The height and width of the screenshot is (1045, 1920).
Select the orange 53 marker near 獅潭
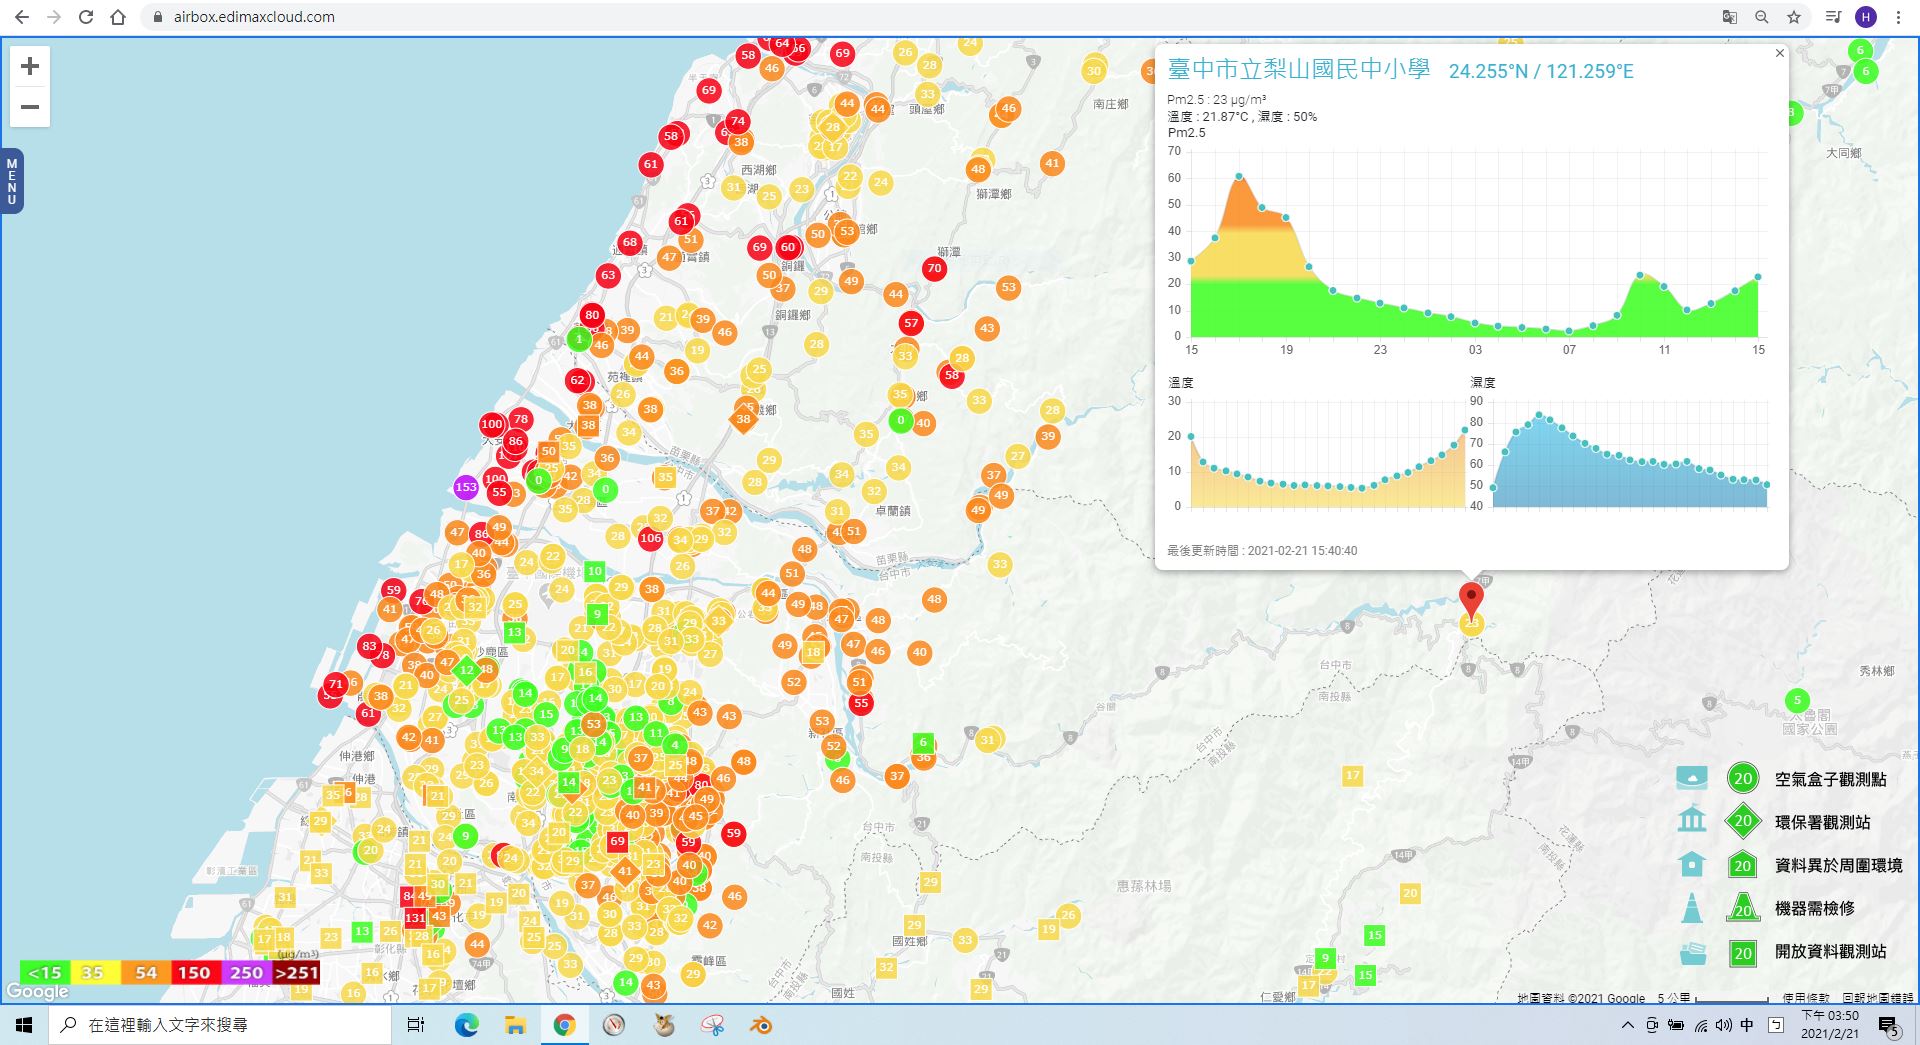coord(1008,287)
